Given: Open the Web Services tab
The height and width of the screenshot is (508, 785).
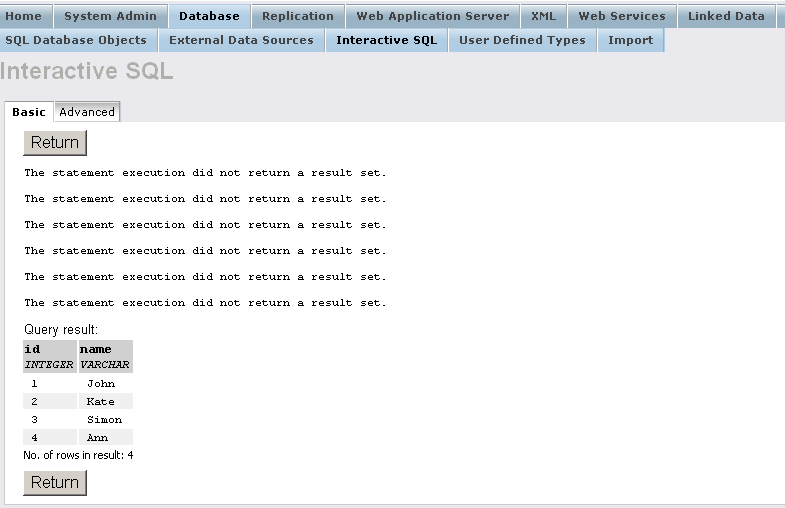Looking at the screenshot, I should pyautogui.click(x=621, y=16).
